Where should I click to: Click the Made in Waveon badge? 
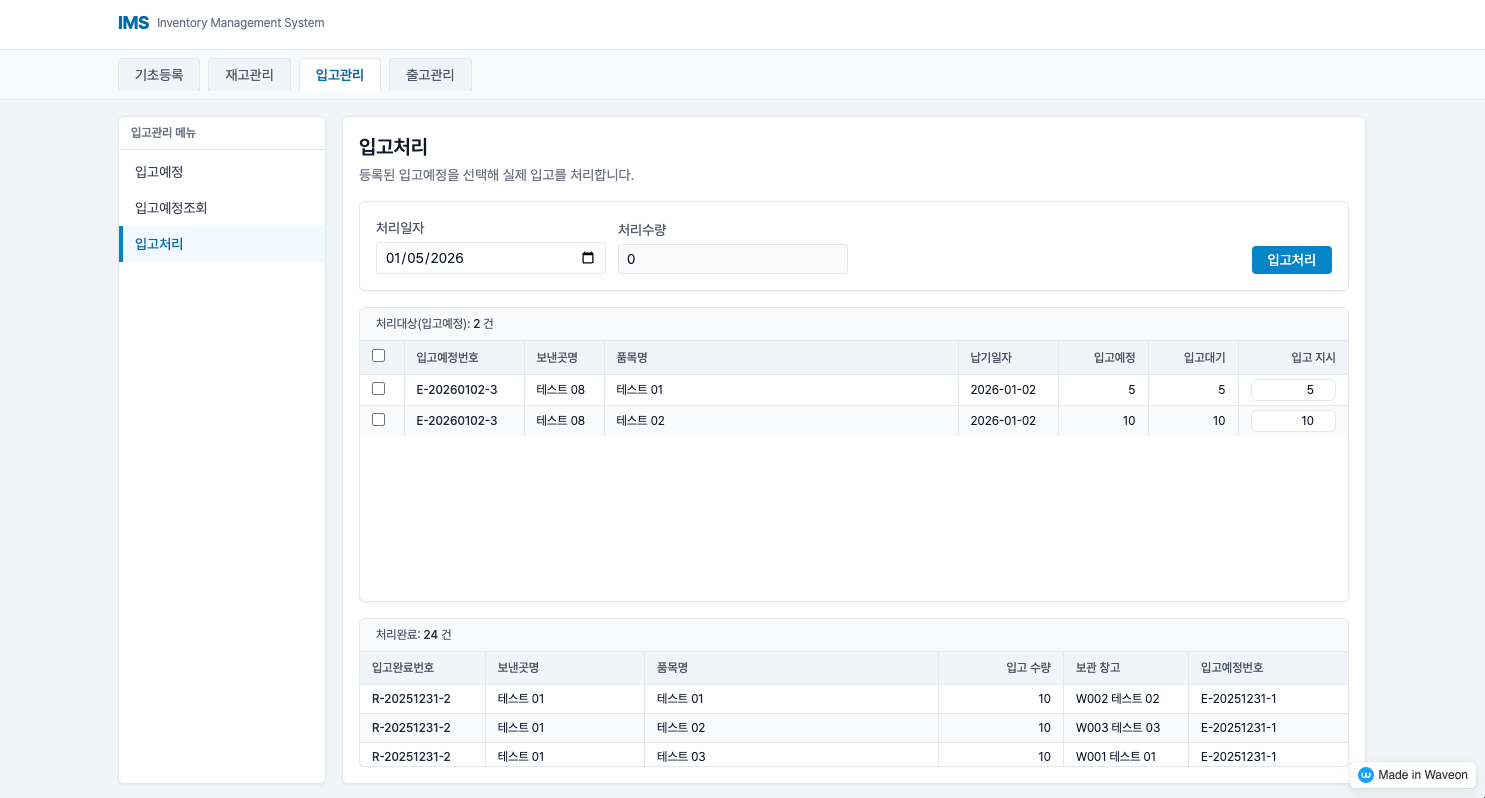[1413, 775]
